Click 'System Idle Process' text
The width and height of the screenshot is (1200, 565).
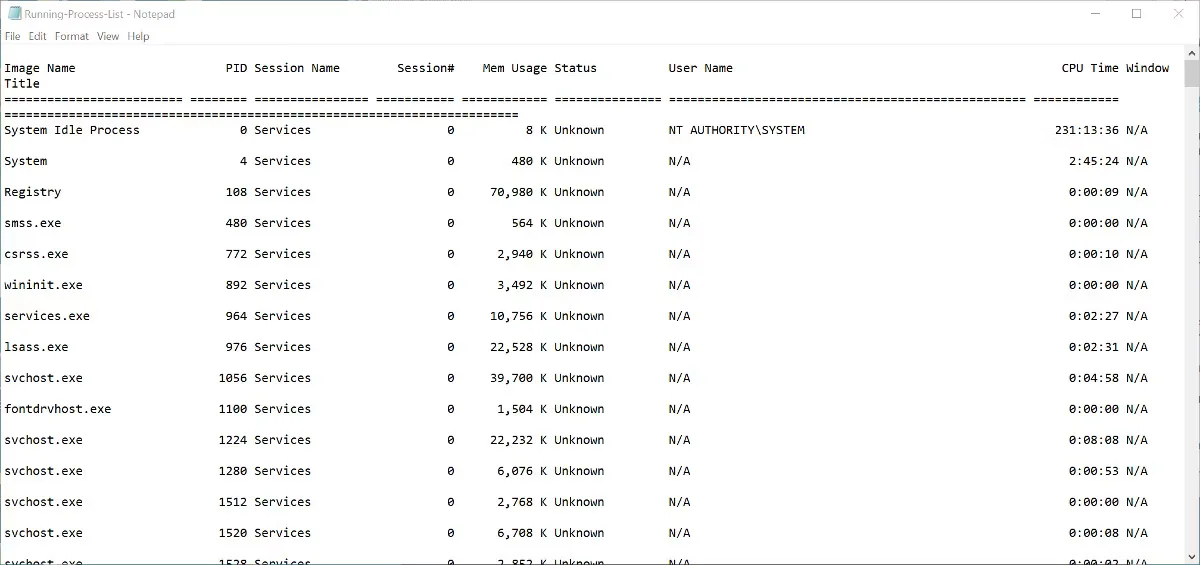pyautogui.click(x=72, y=130)
